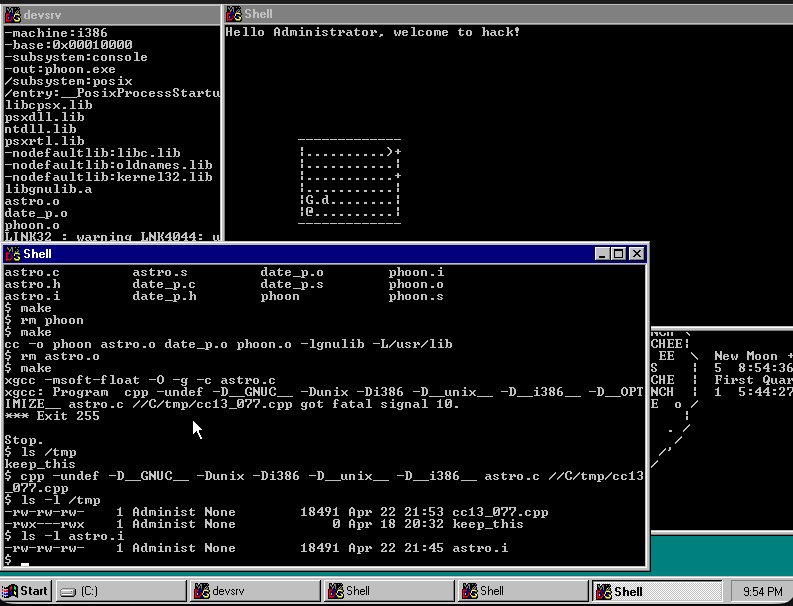Click '-nodefaultlib:kernel32.lib' in devsrv
793x606 pixels.
(x=108, y=177)
